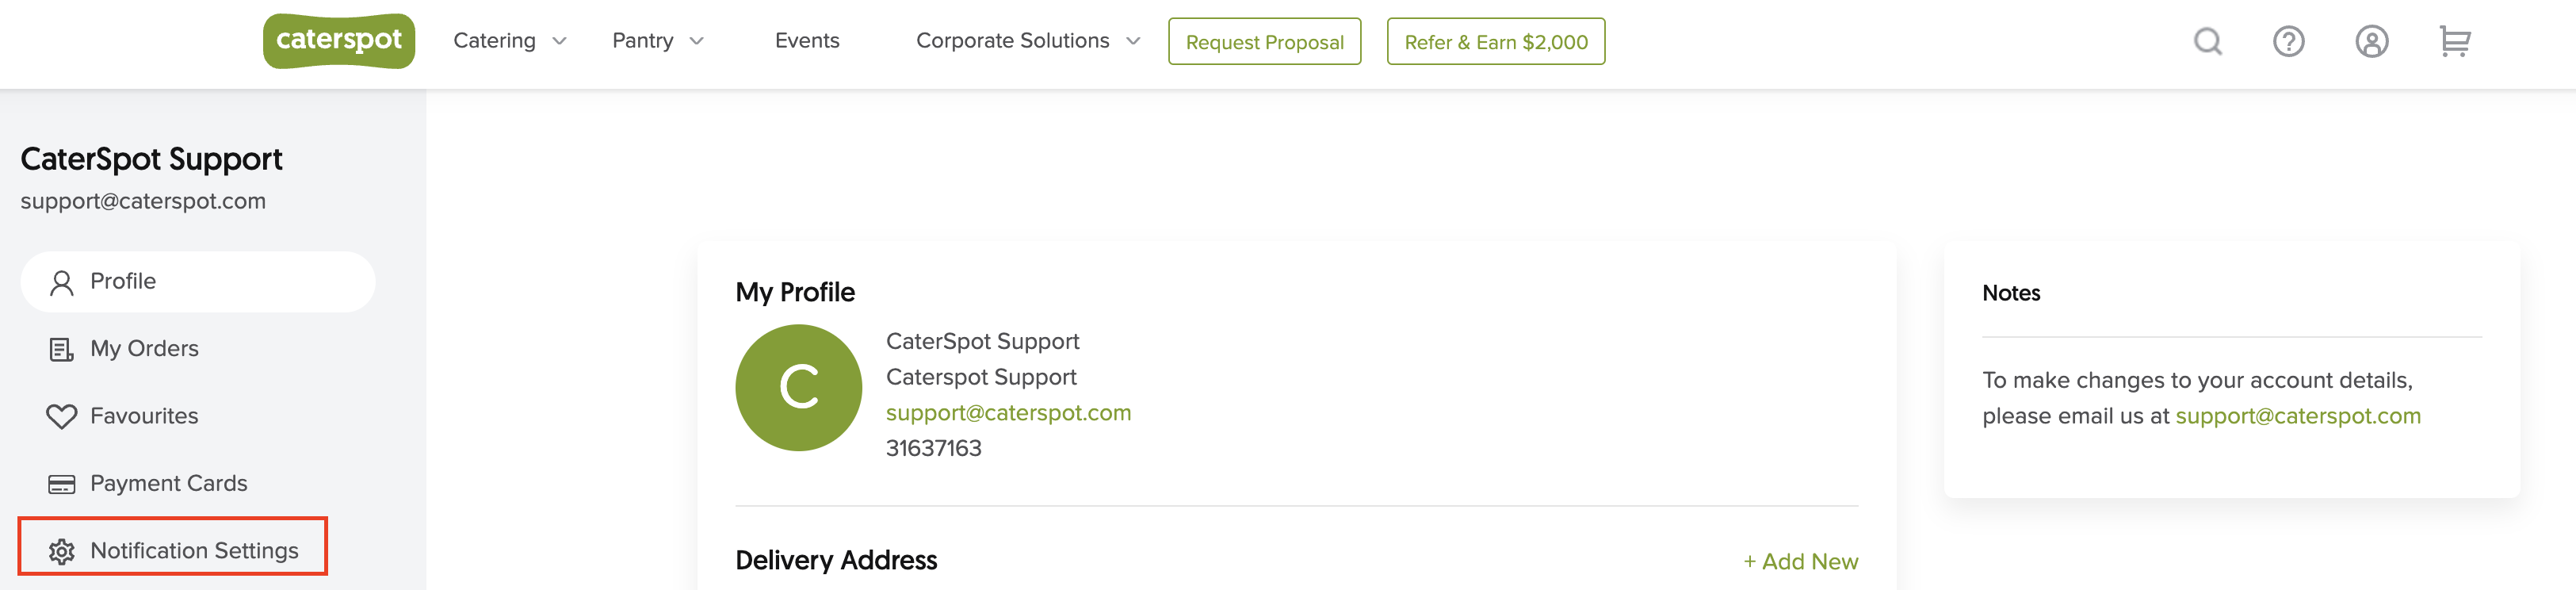Click the help question mark icon
This screenshot has height=590, width=2576.
coord(2288,41)
